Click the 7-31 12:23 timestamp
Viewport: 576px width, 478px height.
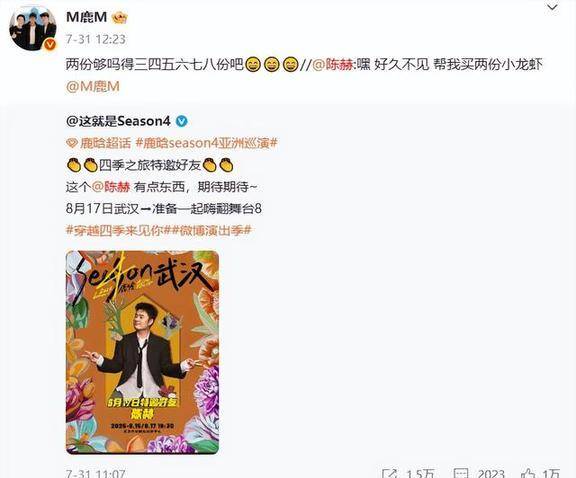point(96,39)
